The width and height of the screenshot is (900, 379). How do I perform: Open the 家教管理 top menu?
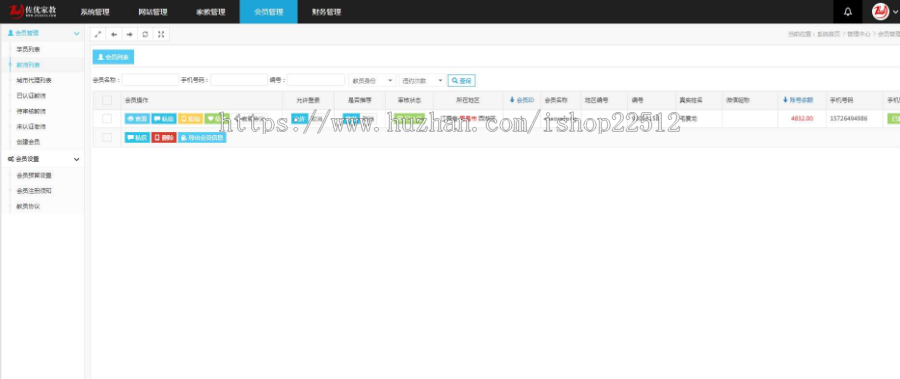(x=211, y=11)
